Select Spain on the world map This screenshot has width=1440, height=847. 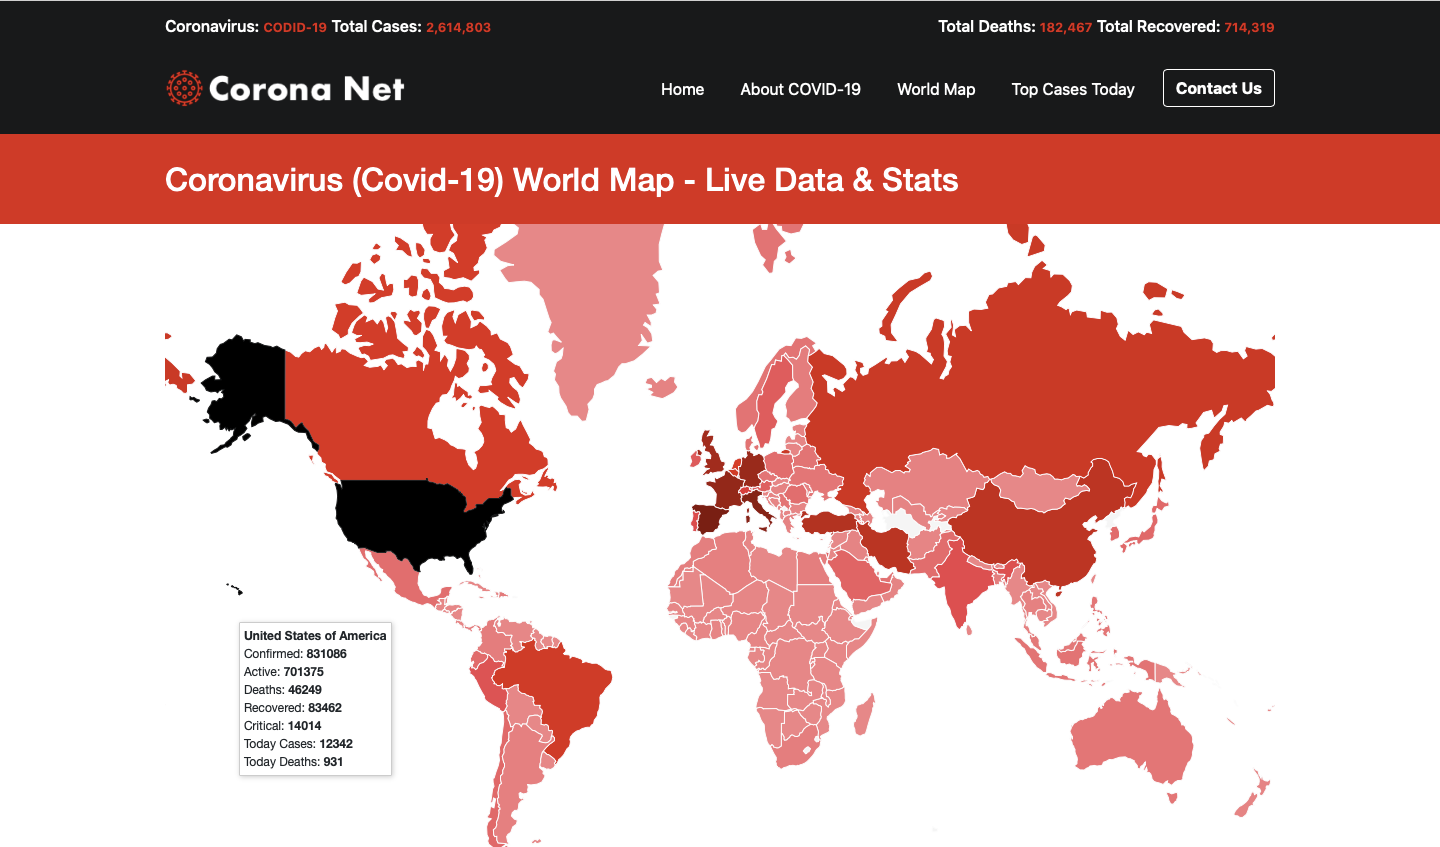pos(710,520)
